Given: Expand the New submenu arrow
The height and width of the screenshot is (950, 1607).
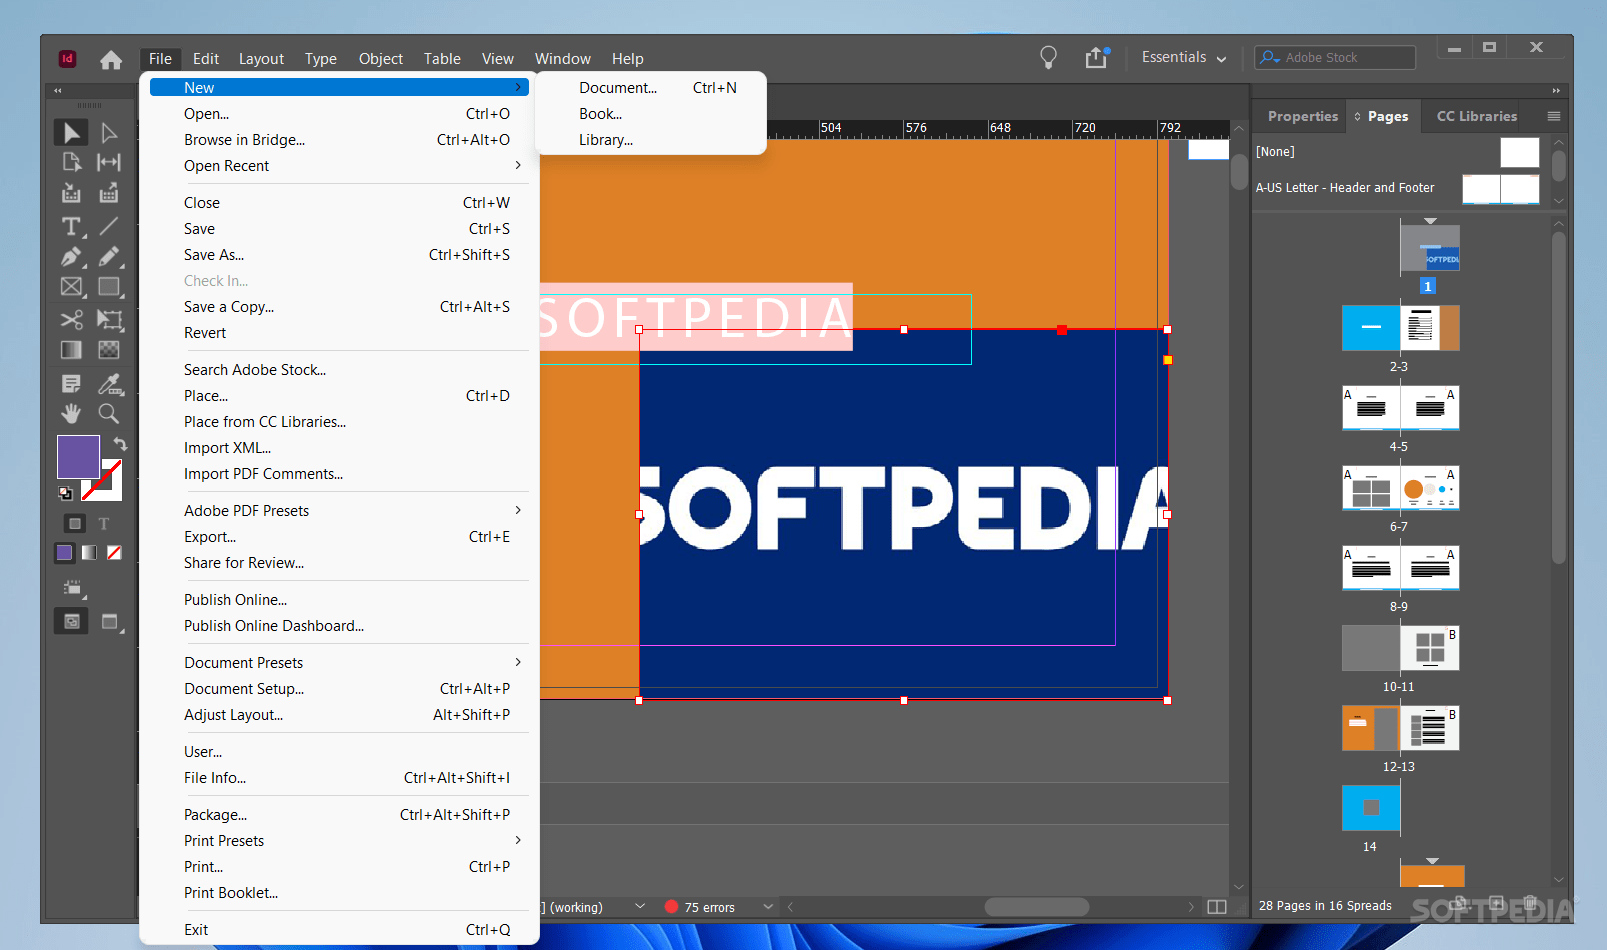Looking at the screenshot, I should [518, 88].
